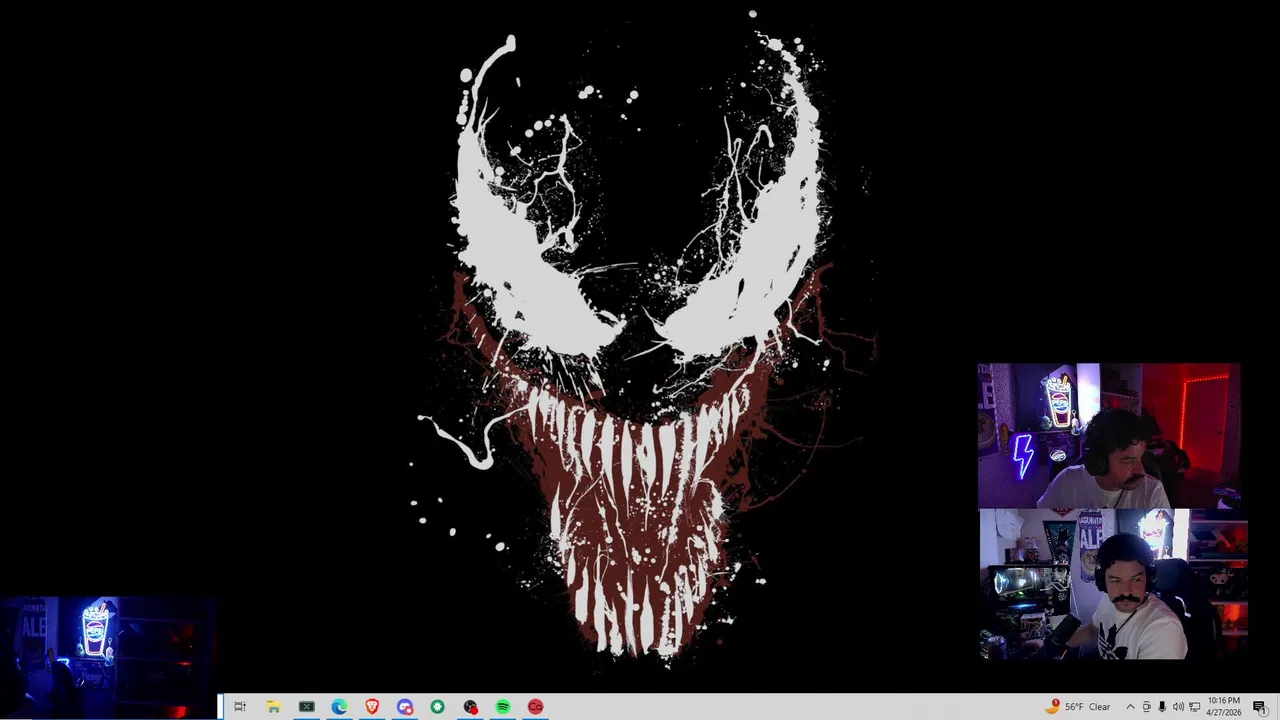Viewport: 1280px width, 720px height.
Task: Open the Discord taskbar icon
Action: (x=405, y=707)
